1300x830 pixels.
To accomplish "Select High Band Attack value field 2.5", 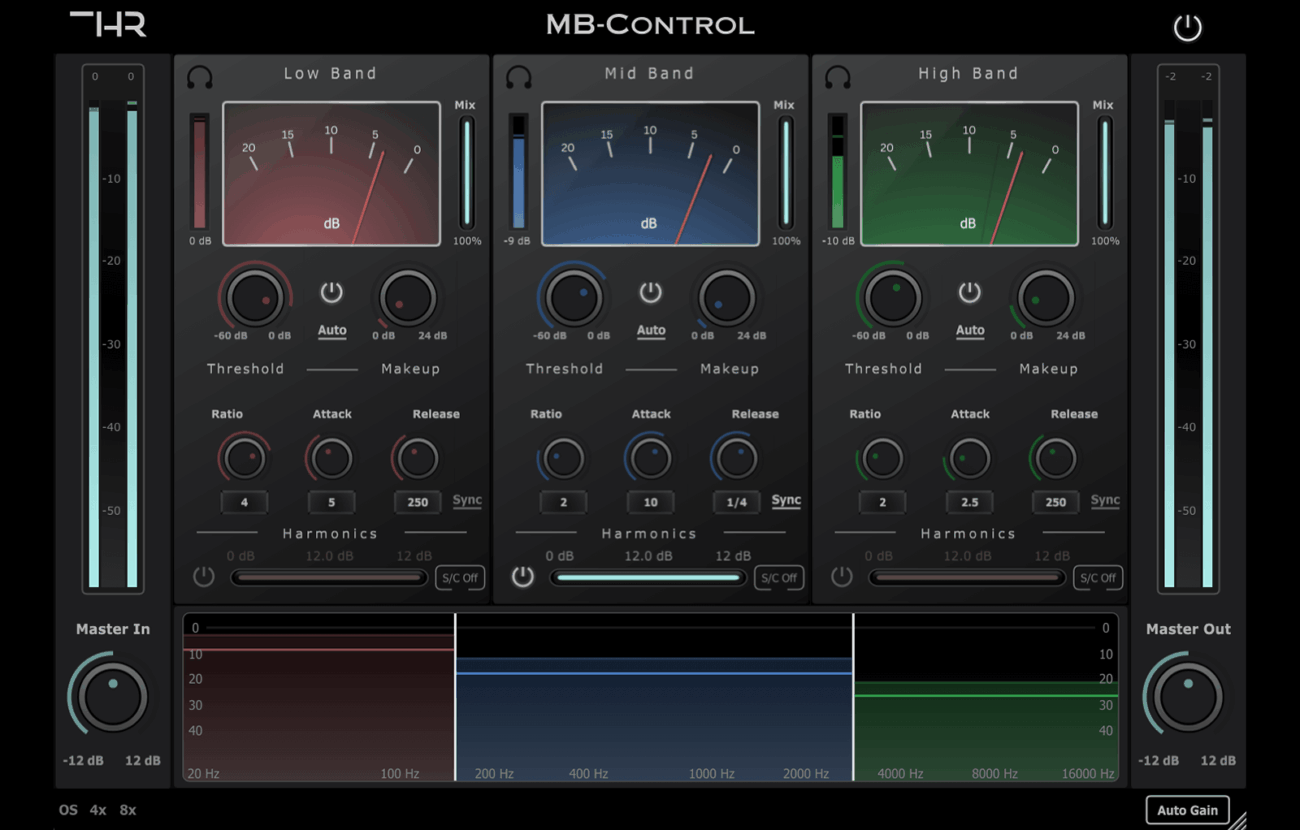I will 969,502.
